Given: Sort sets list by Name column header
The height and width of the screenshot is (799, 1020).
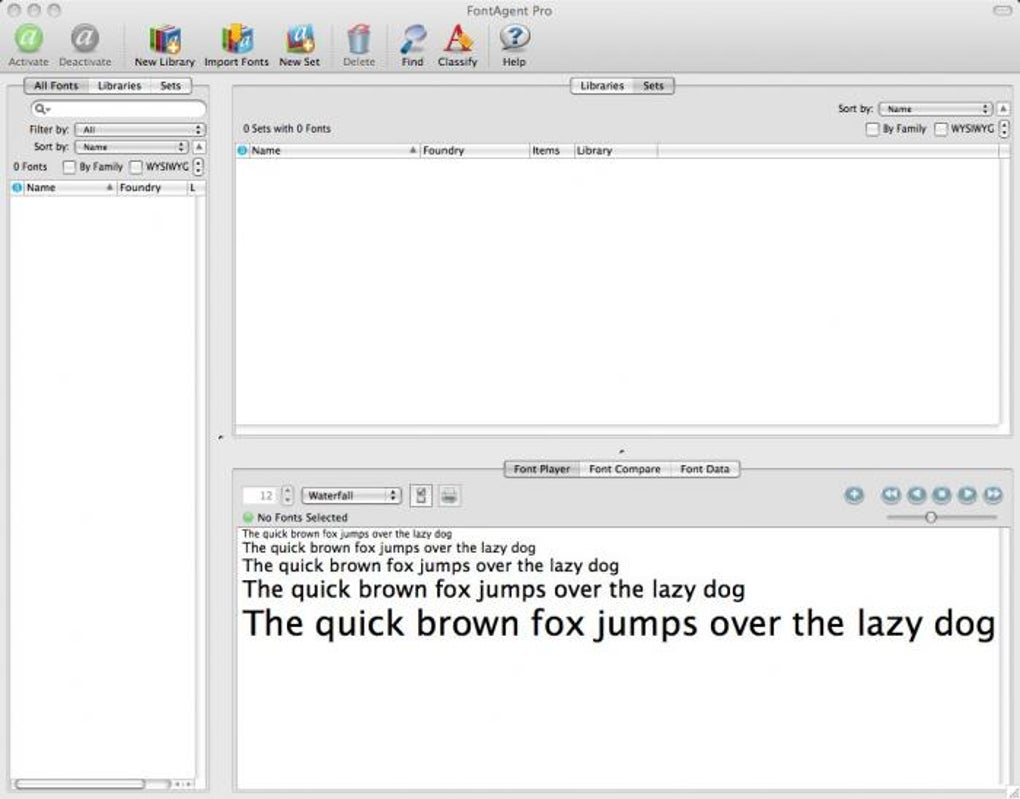Looking at the screenshot, I should tap(334, 150).
